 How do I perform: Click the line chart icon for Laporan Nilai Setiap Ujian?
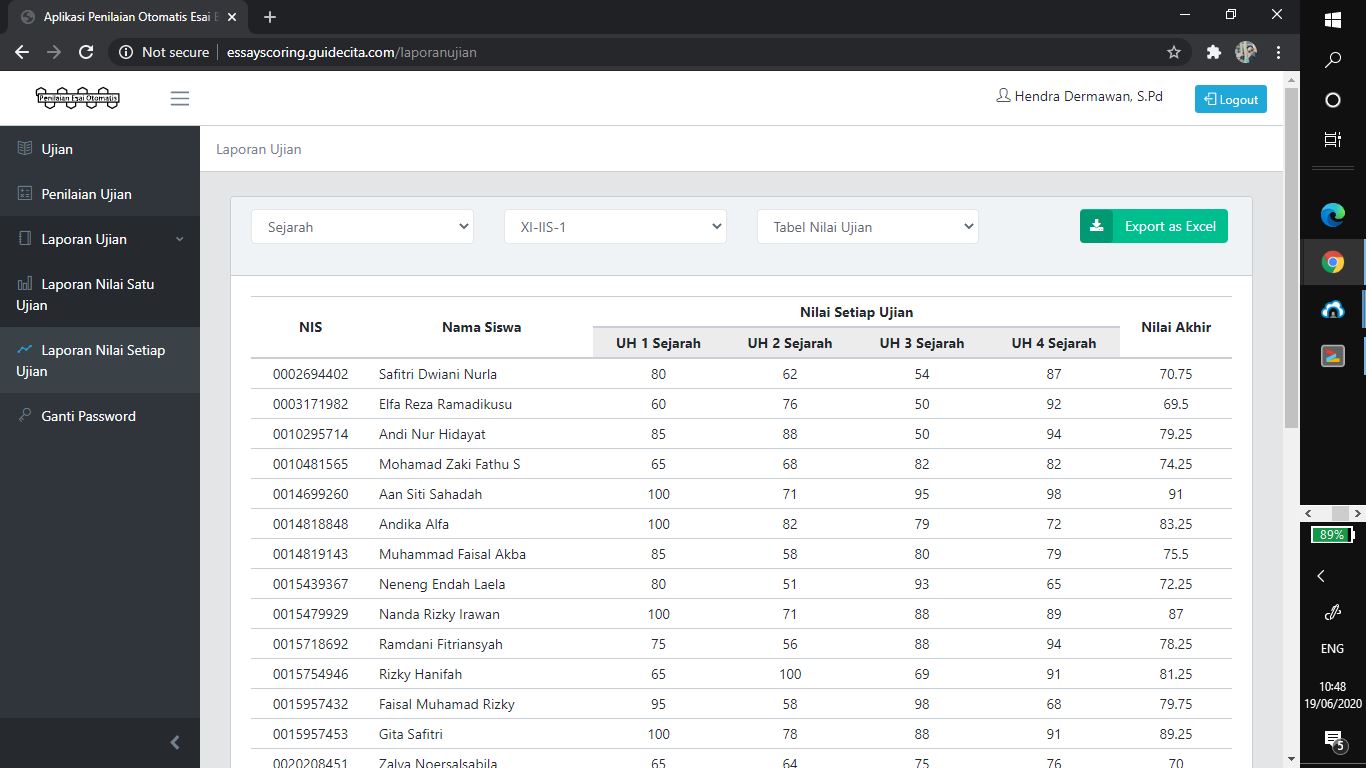(25, 350)
